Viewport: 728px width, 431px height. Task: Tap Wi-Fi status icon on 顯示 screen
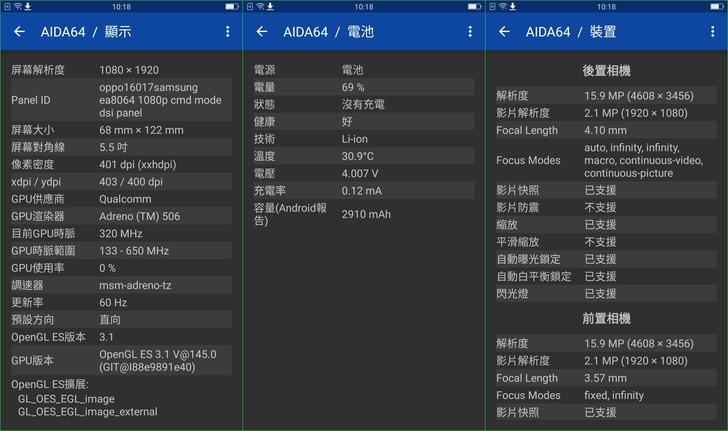pyautogui.click(x=18, y=7)
